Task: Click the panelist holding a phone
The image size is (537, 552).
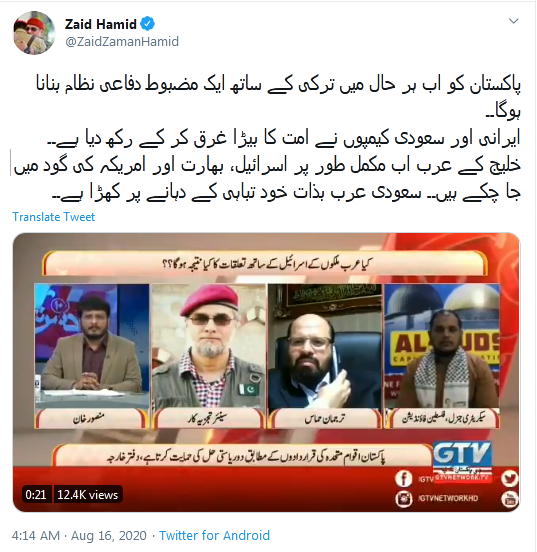Action: coord(325,356)
